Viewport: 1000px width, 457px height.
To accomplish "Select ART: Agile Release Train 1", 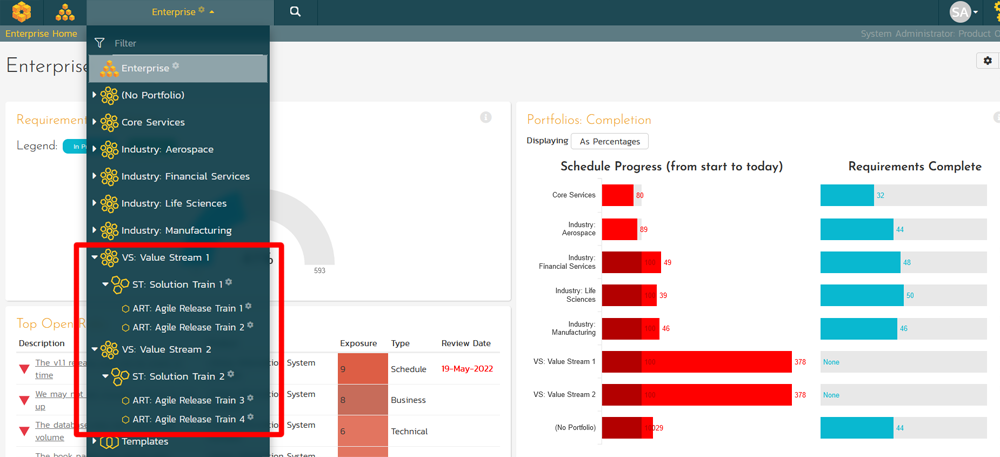I will click(x=188, y=308).
